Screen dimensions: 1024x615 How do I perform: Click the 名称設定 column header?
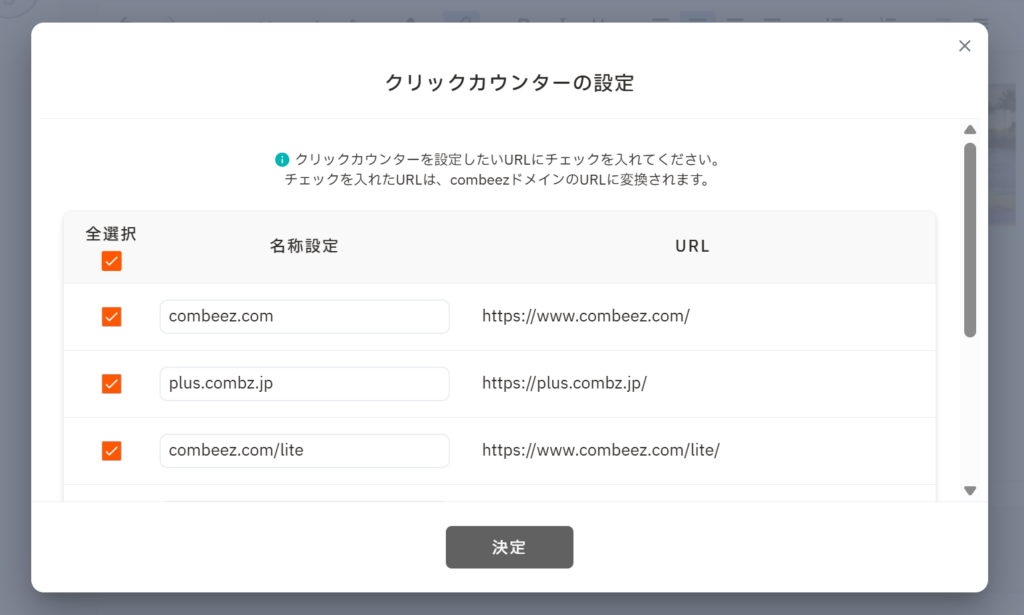(x=304, y=246)
